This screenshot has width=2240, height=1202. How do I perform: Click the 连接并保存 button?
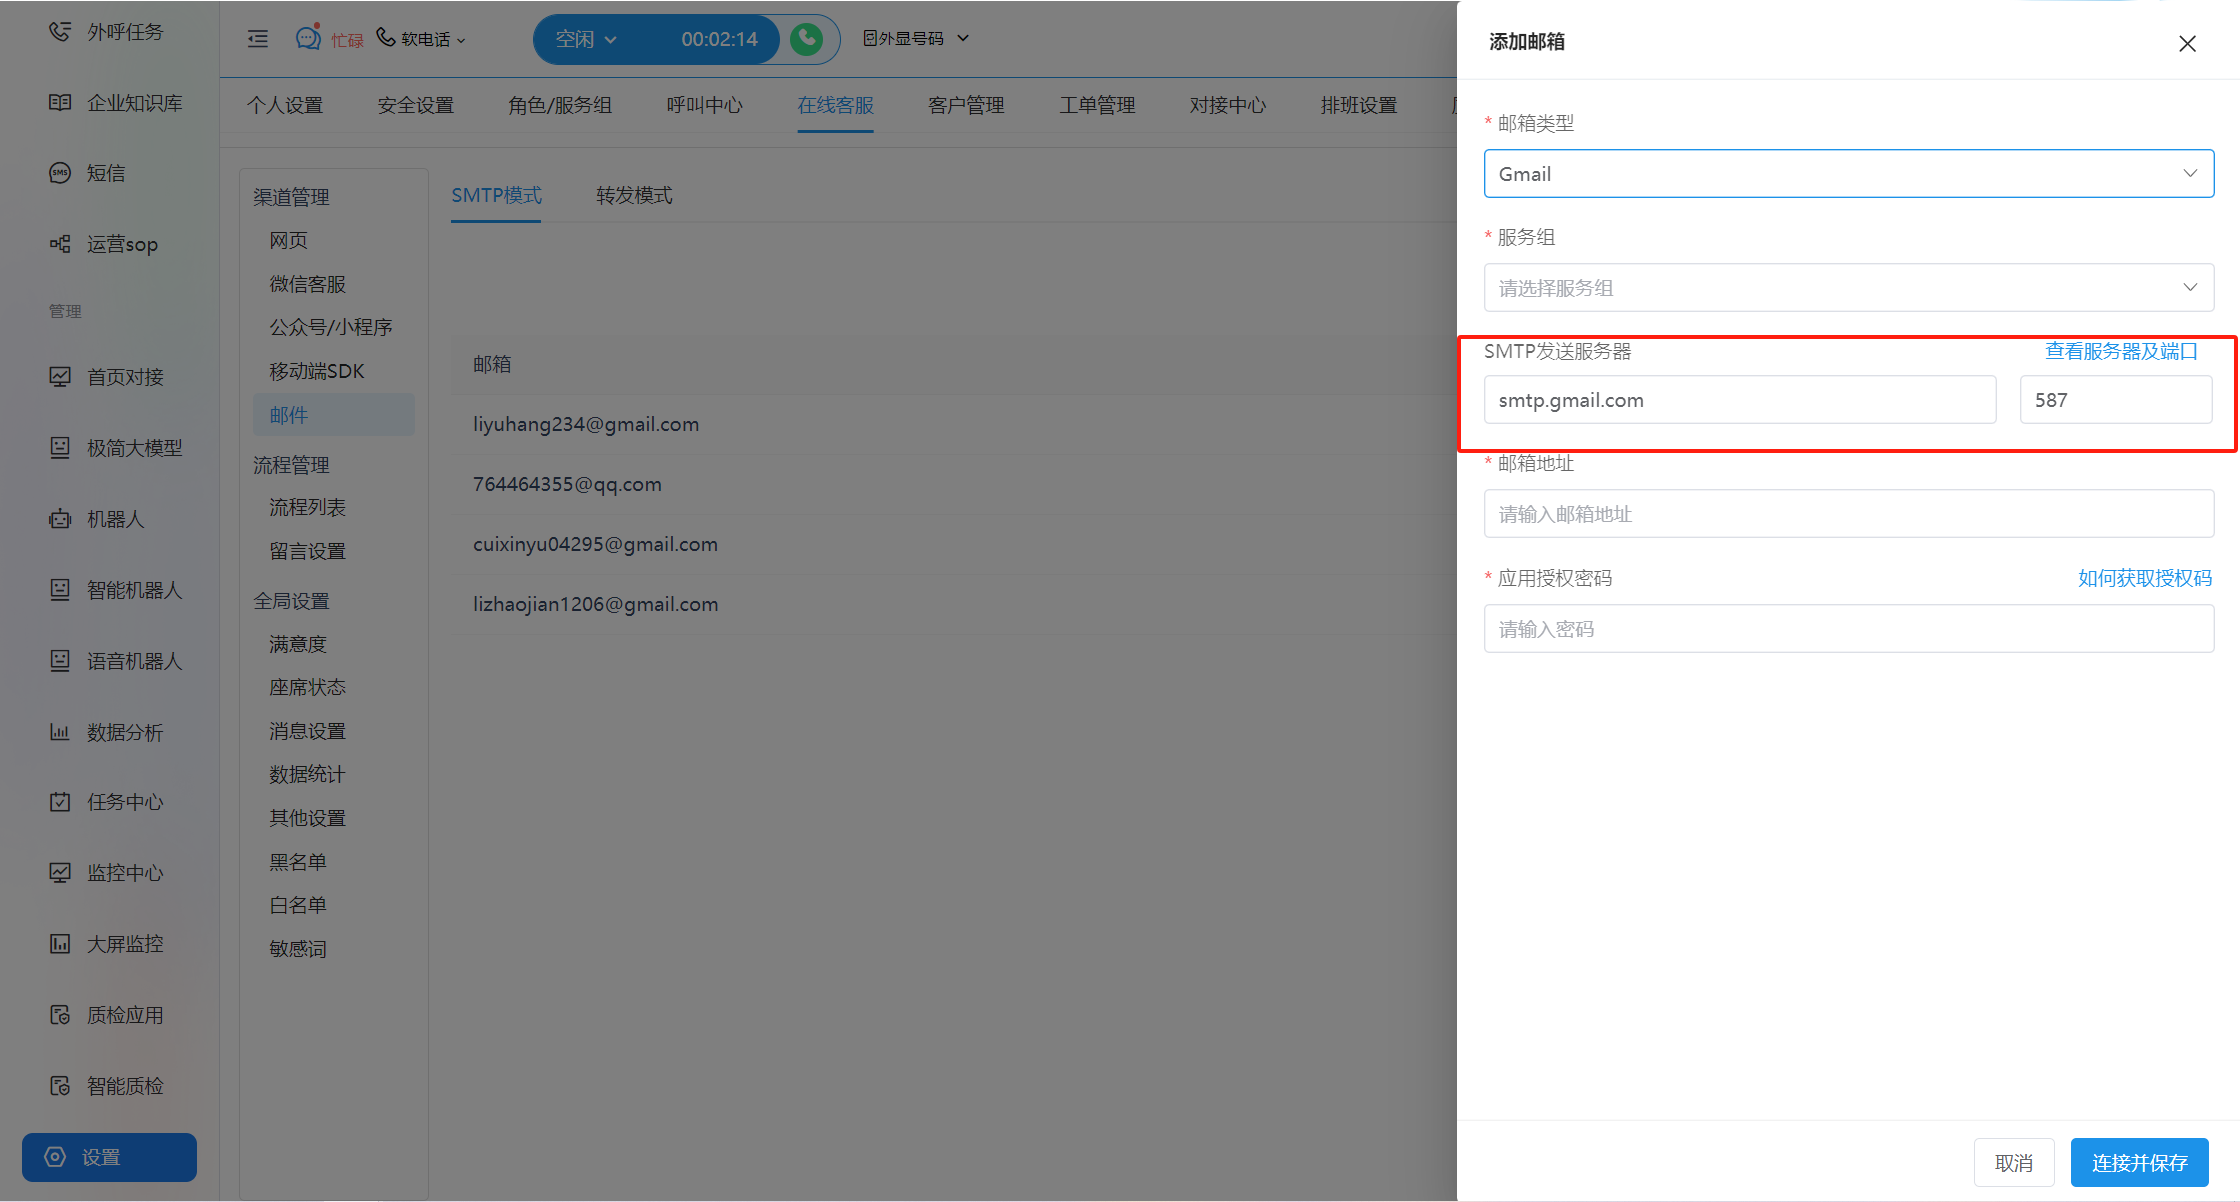pos(2139,1163)
